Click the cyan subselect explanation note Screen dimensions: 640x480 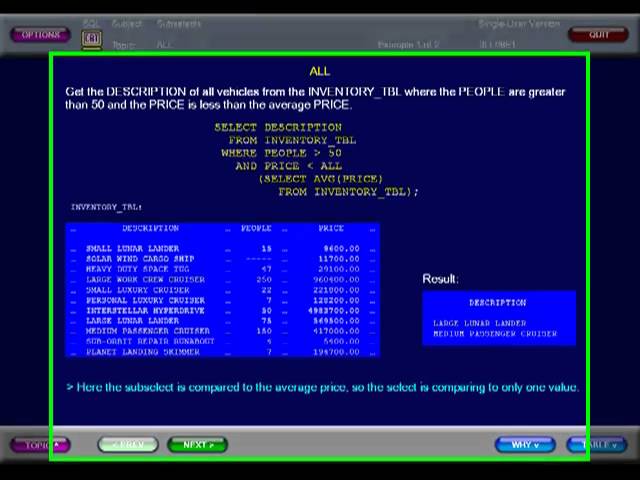(323, 387)
